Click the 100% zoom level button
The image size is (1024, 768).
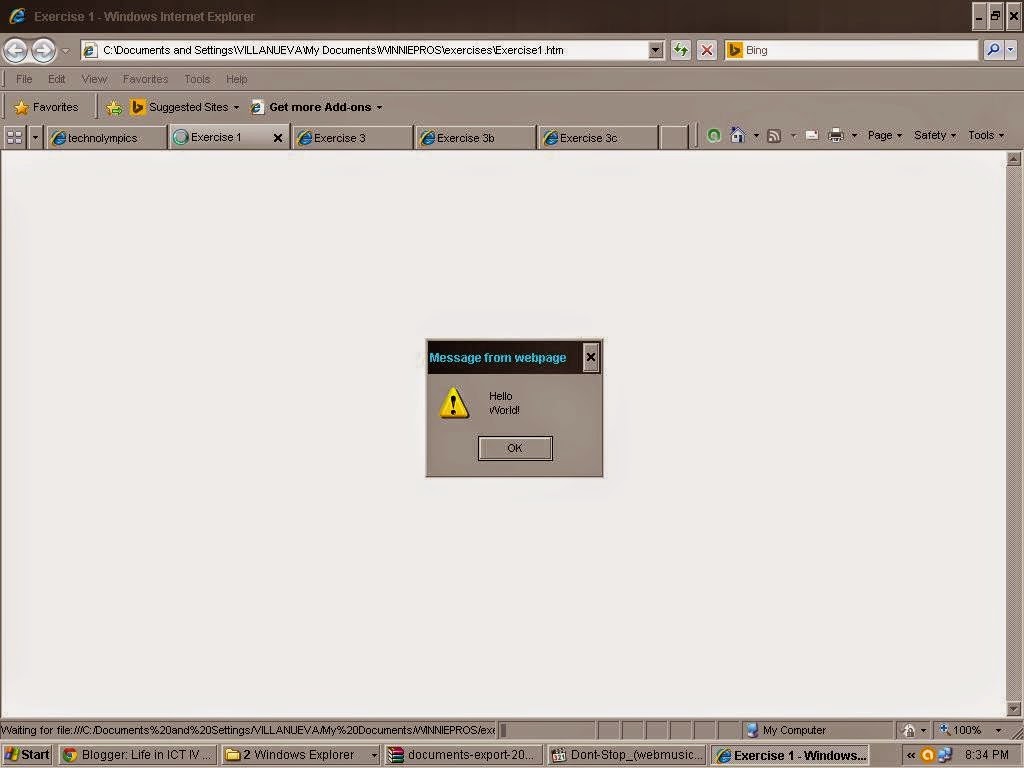[x=961, y=730]
